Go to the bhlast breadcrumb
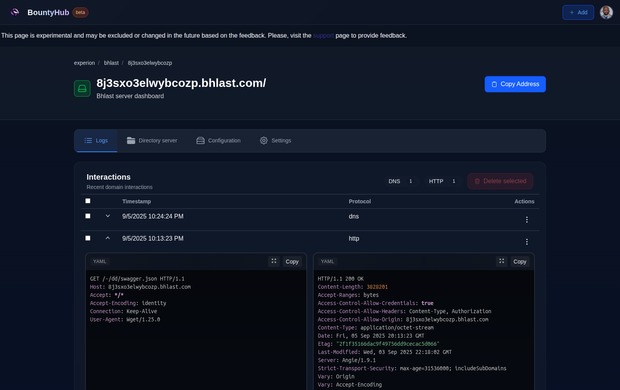The height and width of the screenshot is (390, 620). [x=111, y=63]
